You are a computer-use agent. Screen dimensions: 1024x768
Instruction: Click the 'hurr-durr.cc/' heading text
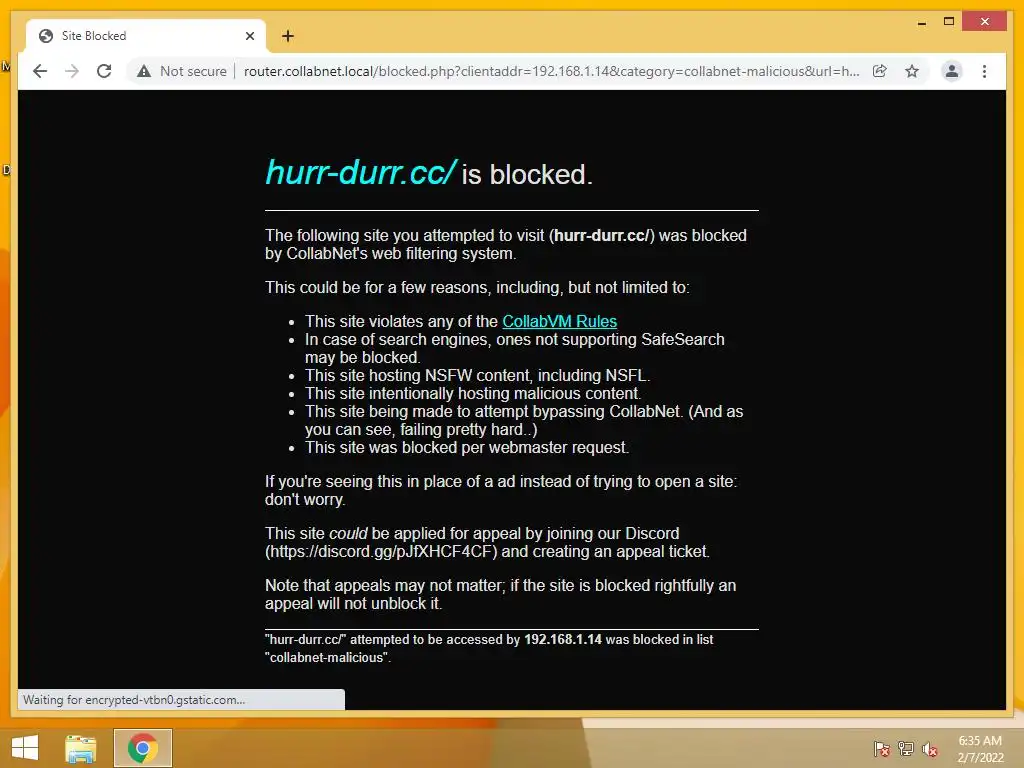(x=361, y=172)
